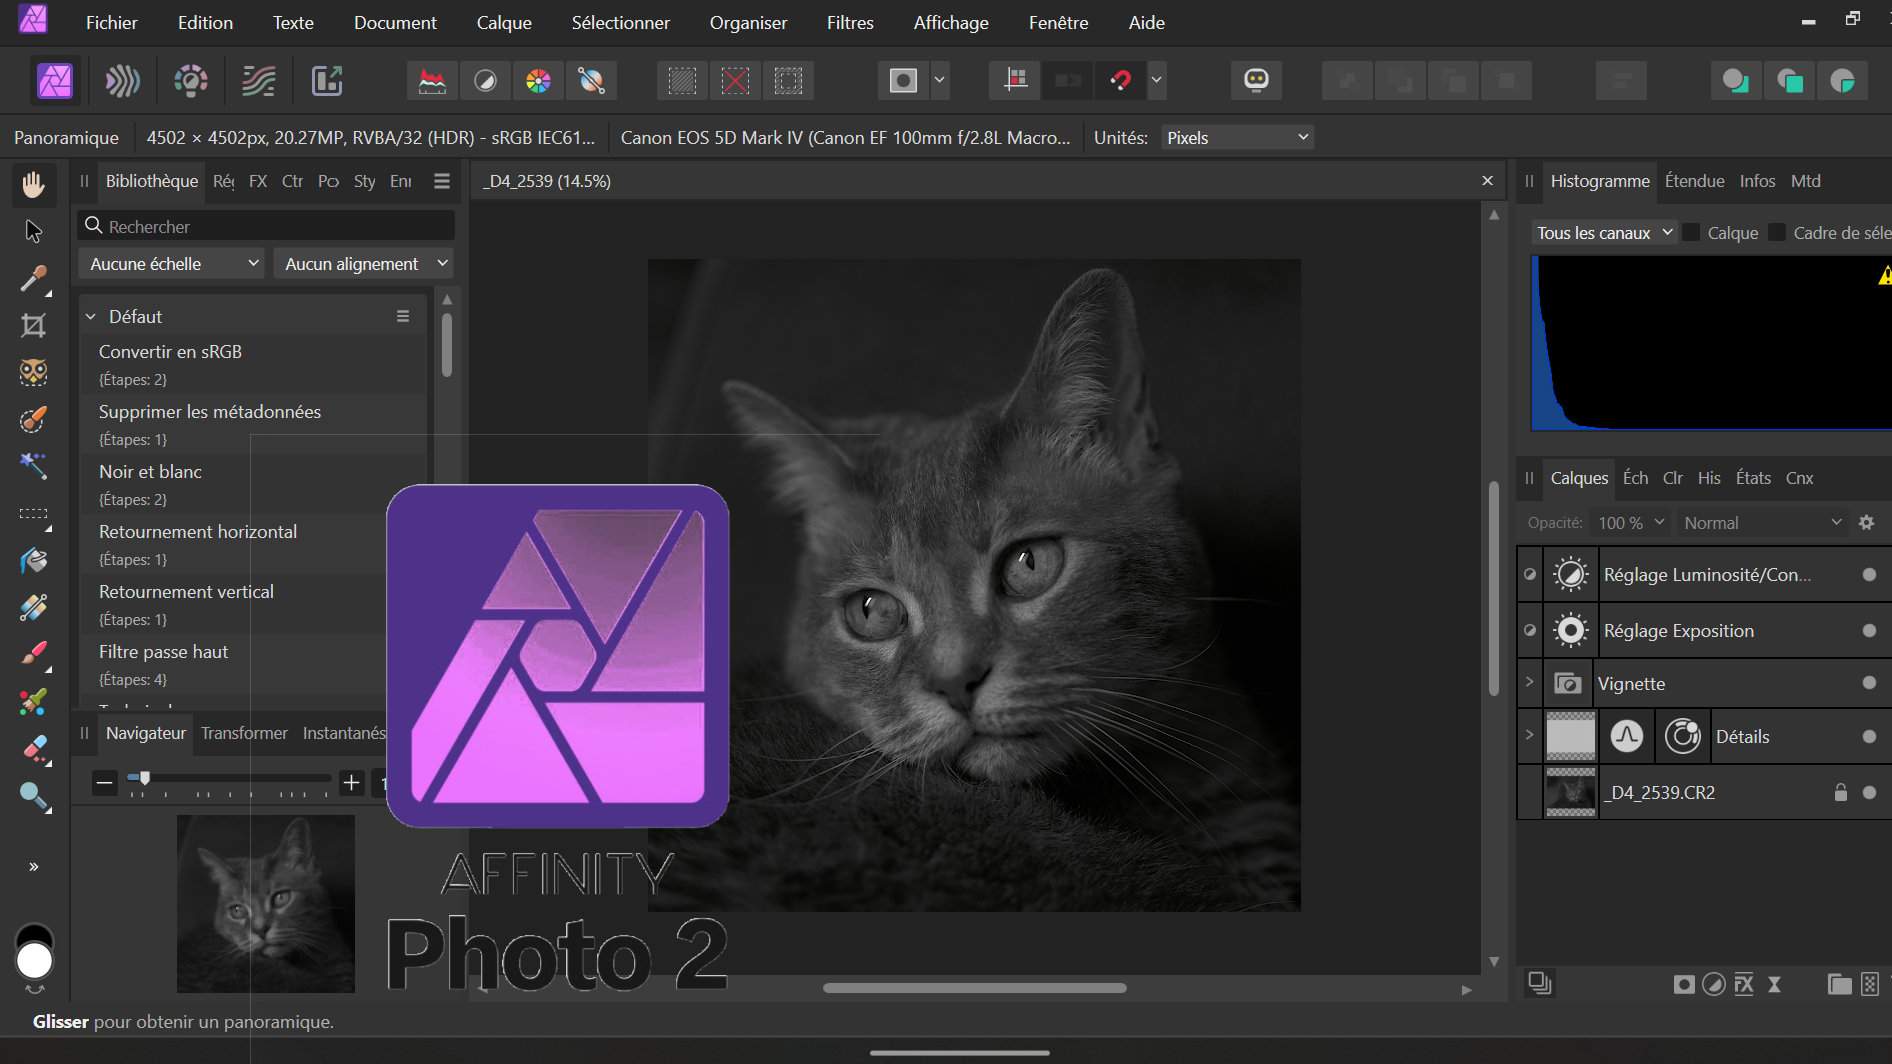Toggle the Calque checkbox in Histogramme

coord(1691,232)
